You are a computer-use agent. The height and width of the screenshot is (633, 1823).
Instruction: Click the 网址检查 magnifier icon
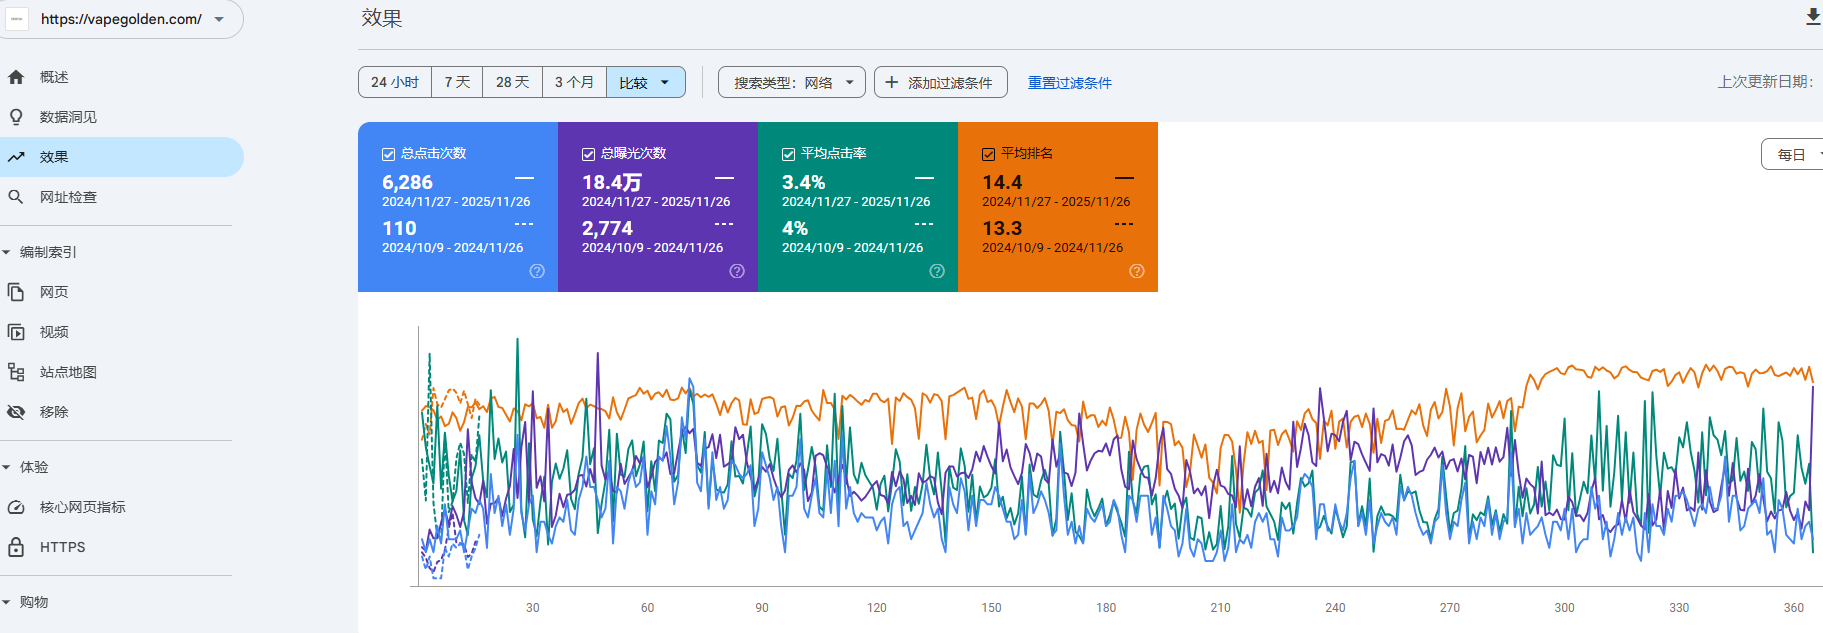coord(16,197)
